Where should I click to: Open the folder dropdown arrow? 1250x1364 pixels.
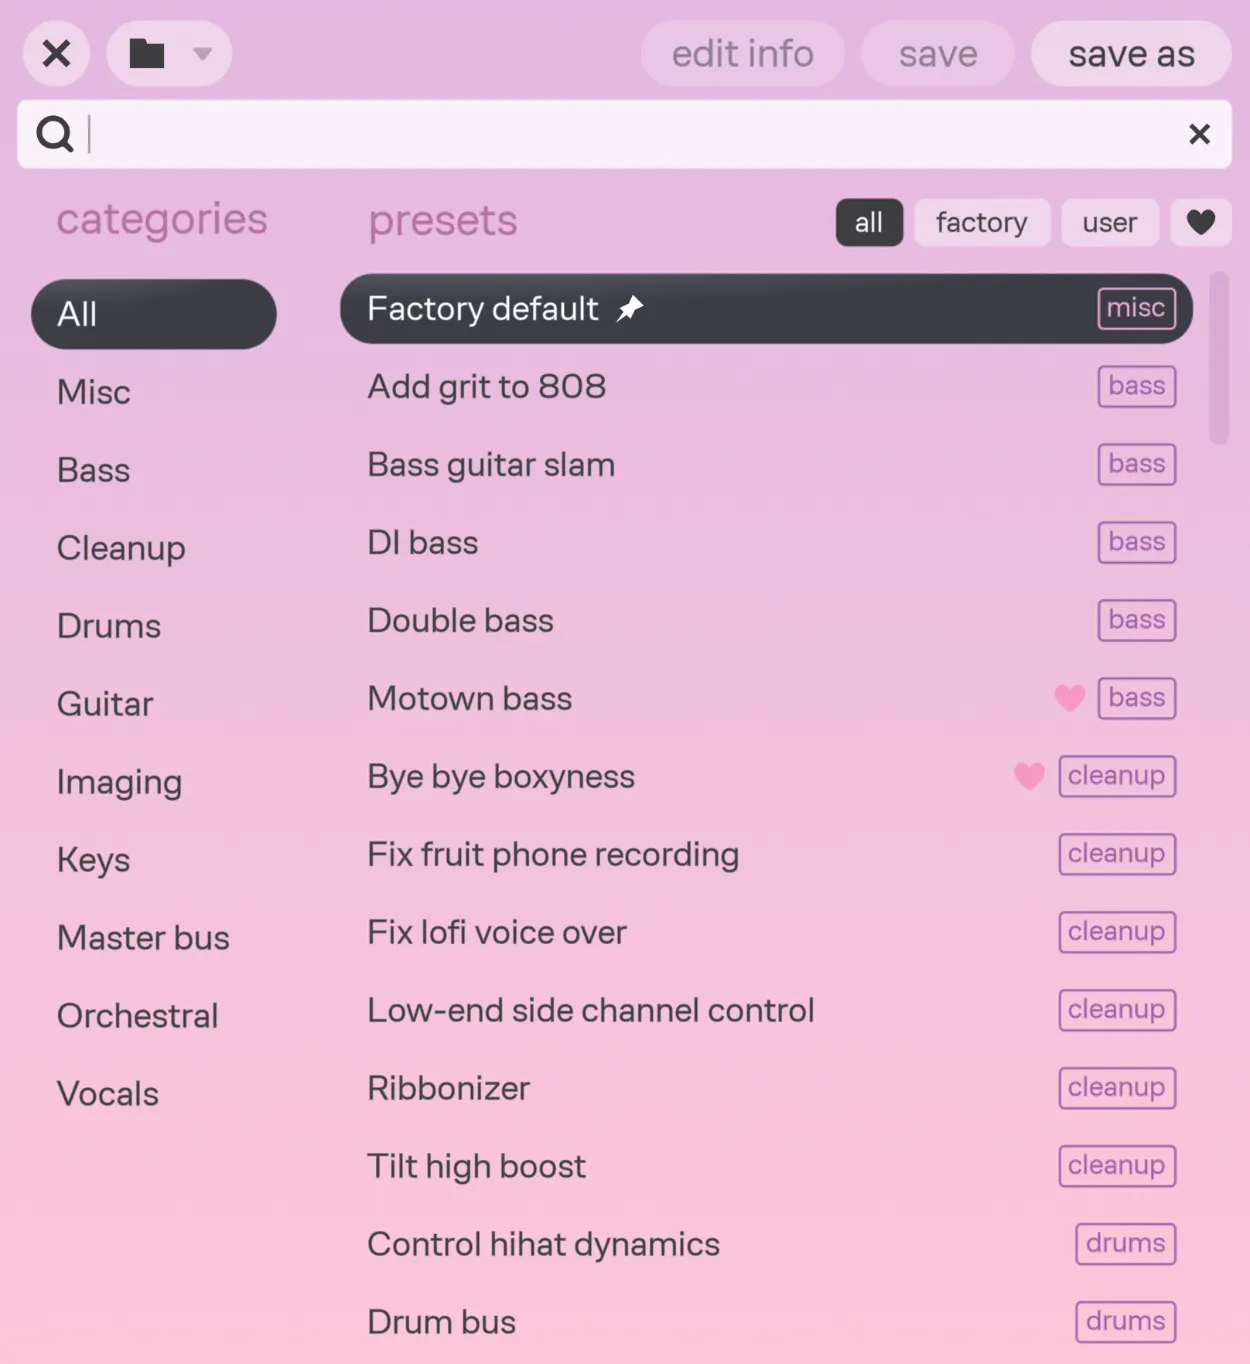(x=202, y=54)
